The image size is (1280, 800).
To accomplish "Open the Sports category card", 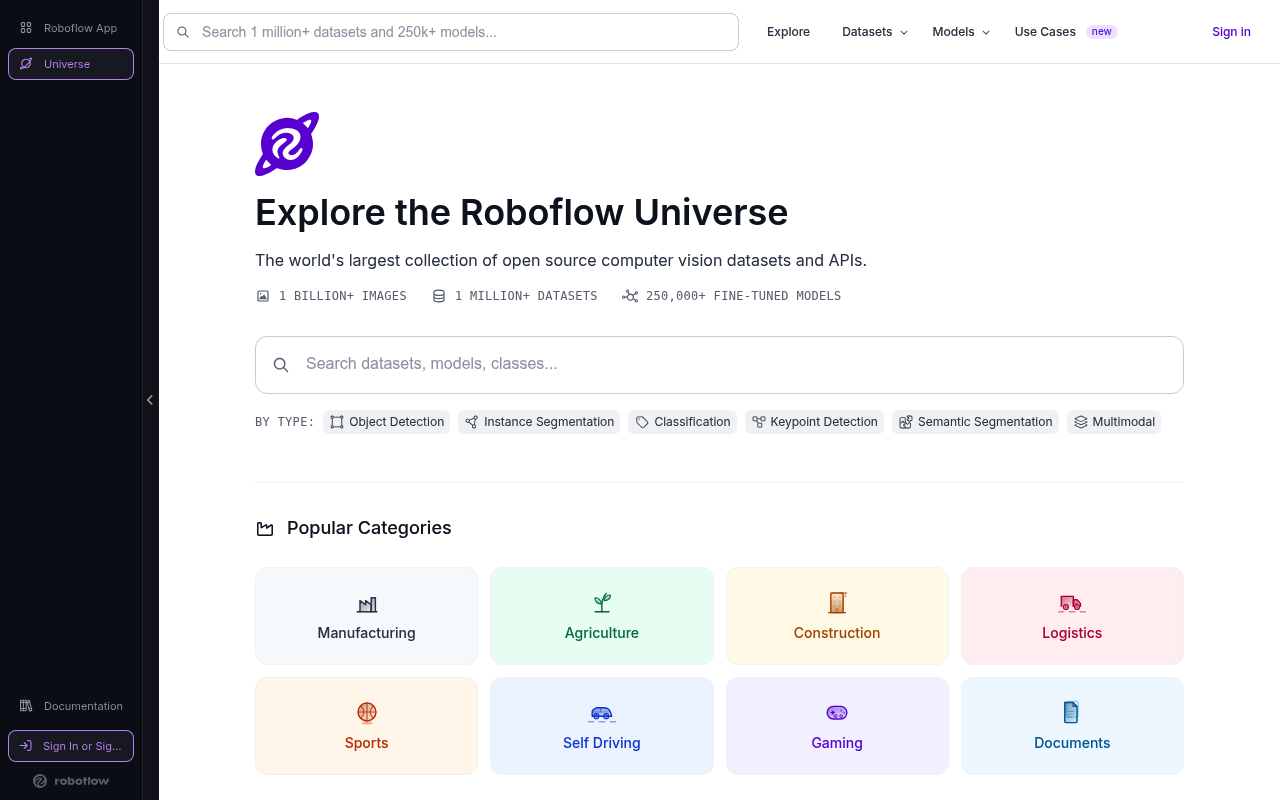I will coord(366,726).
